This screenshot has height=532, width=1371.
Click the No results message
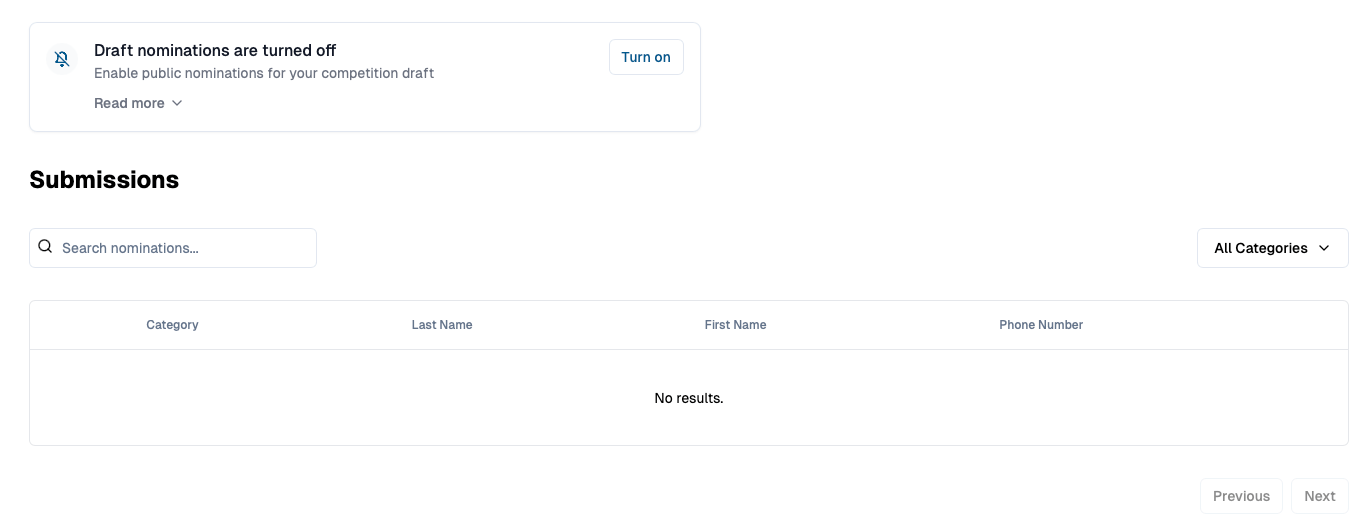(x=688, y=398)
